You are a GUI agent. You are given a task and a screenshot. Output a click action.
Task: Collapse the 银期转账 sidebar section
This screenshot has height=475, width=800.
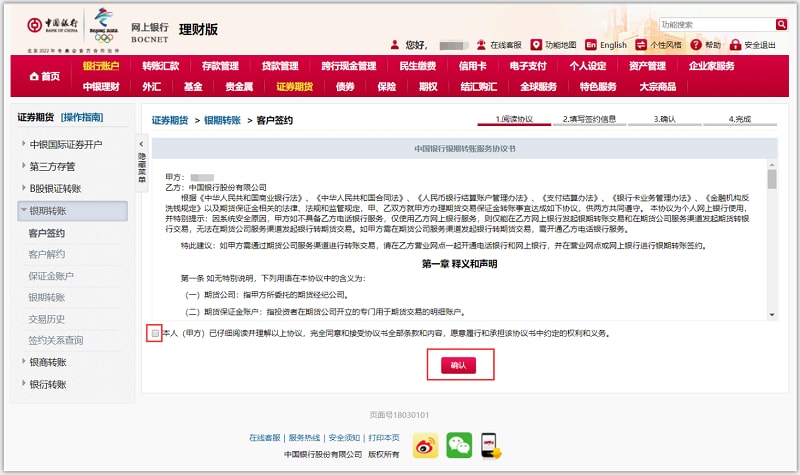24,211
